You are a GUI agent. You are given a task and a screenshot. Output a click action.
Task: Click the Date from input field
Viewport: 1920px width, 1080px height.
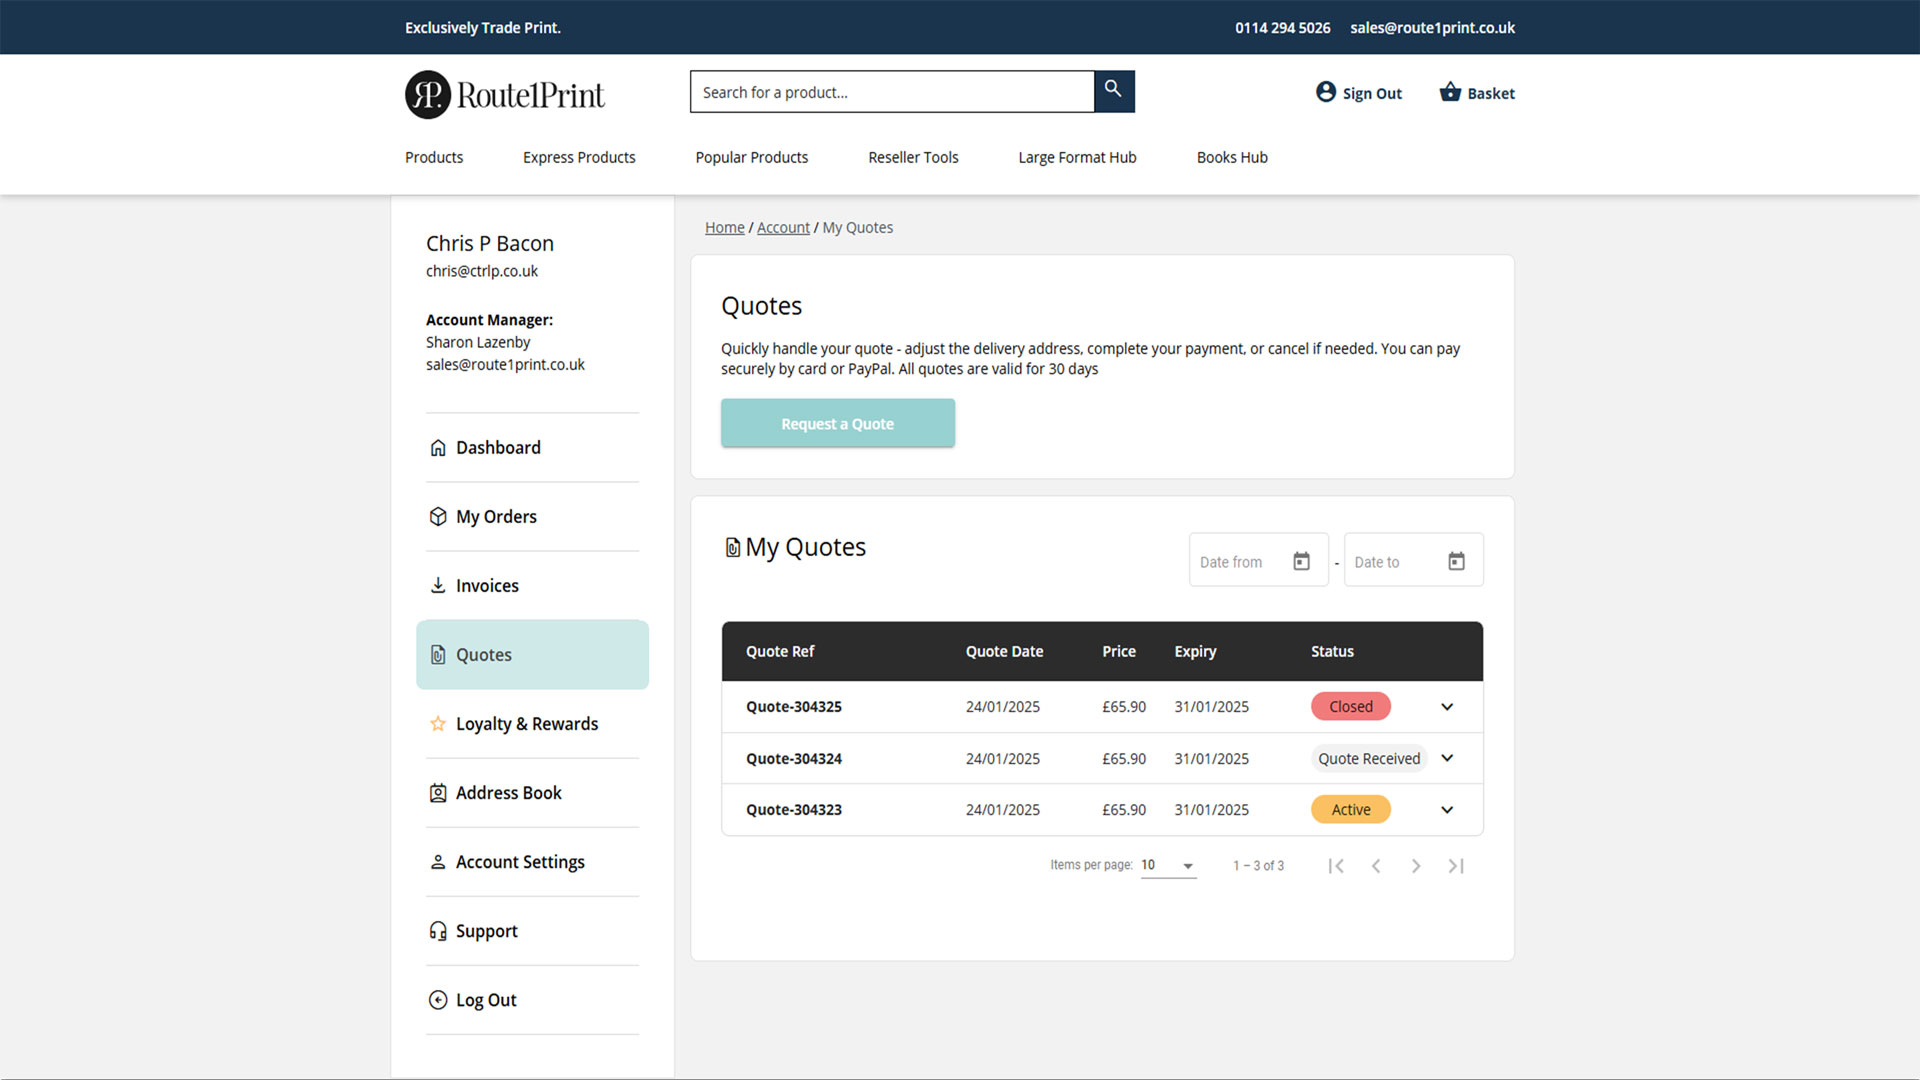(1258, 560)
